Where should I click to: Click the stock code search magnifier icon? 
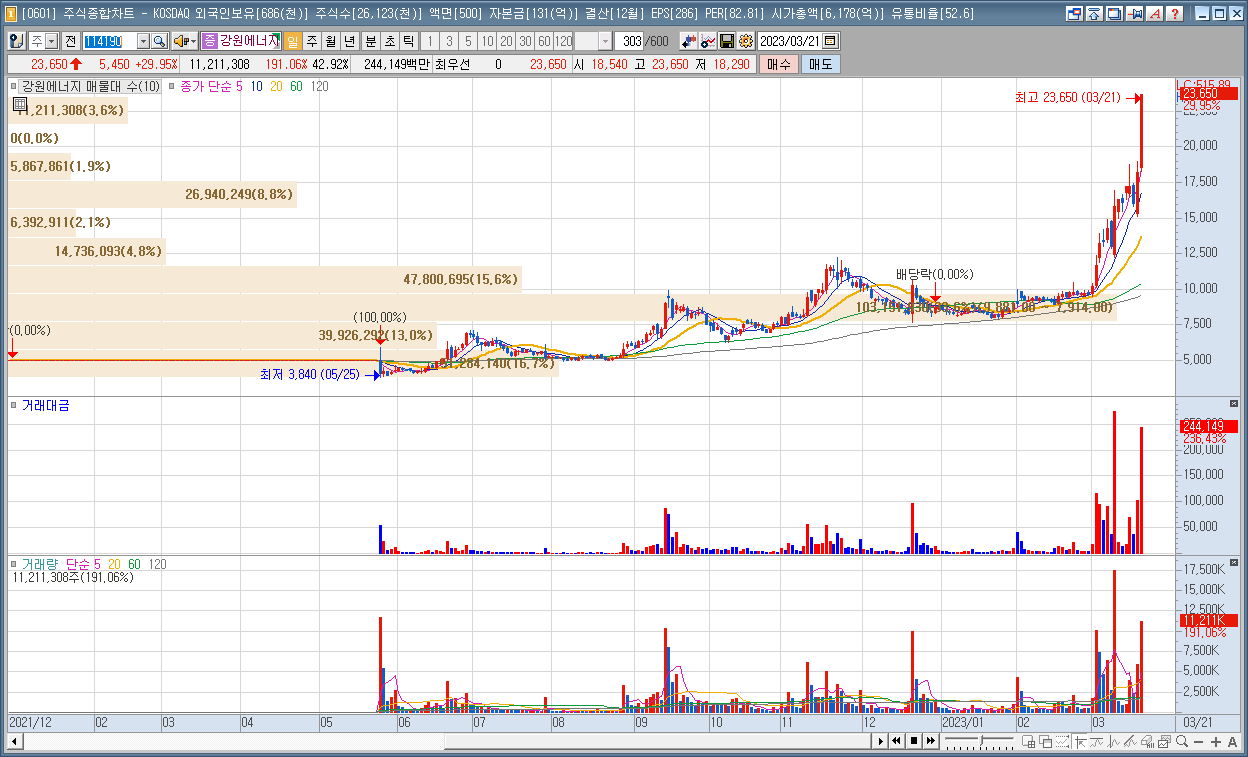(159, 41)
